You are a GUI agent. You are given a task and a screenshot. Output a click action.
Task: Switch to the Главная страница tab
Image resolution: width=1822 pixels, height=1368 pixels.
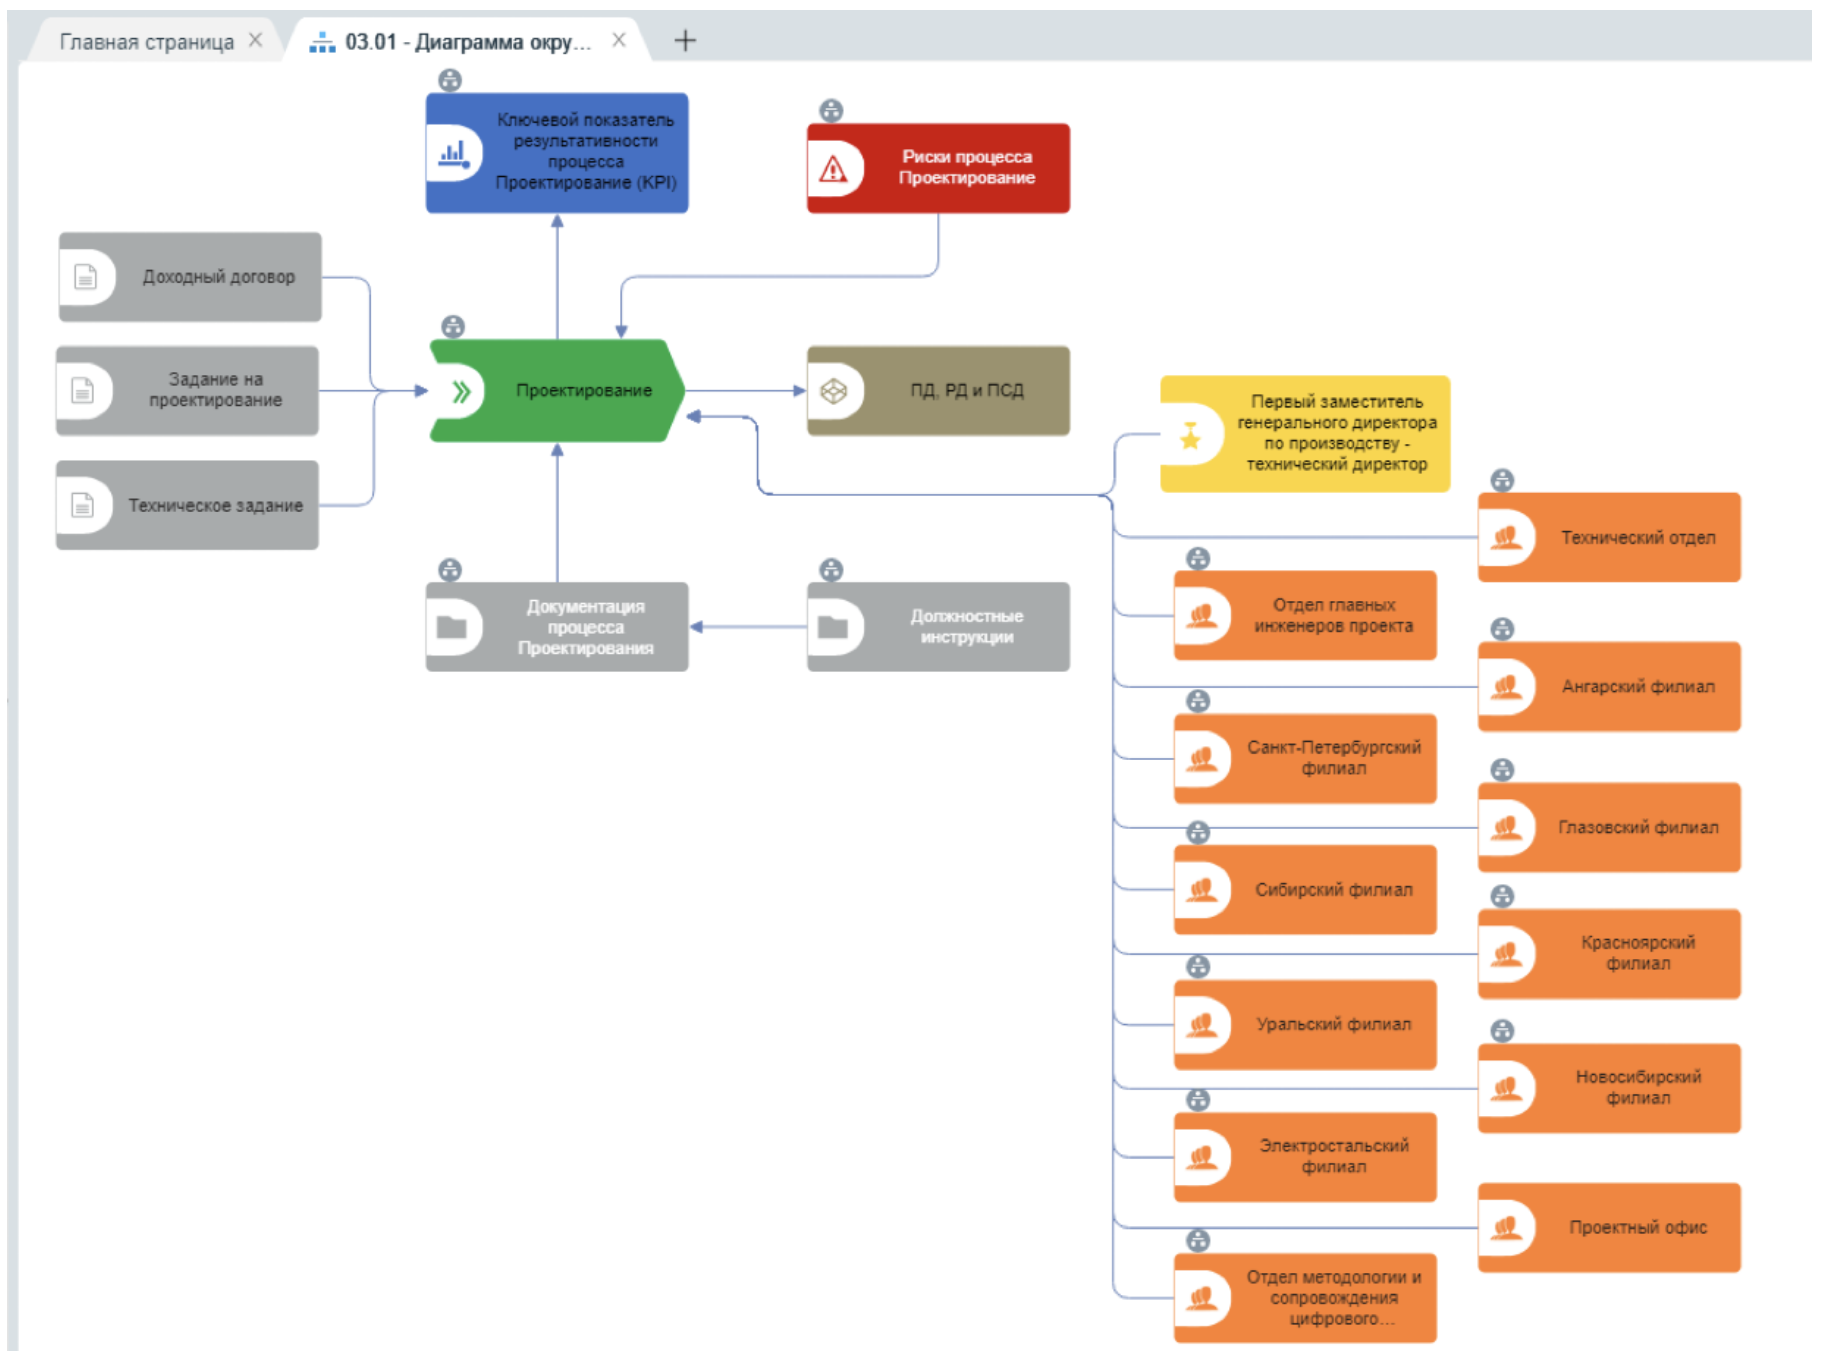point(146,41)
